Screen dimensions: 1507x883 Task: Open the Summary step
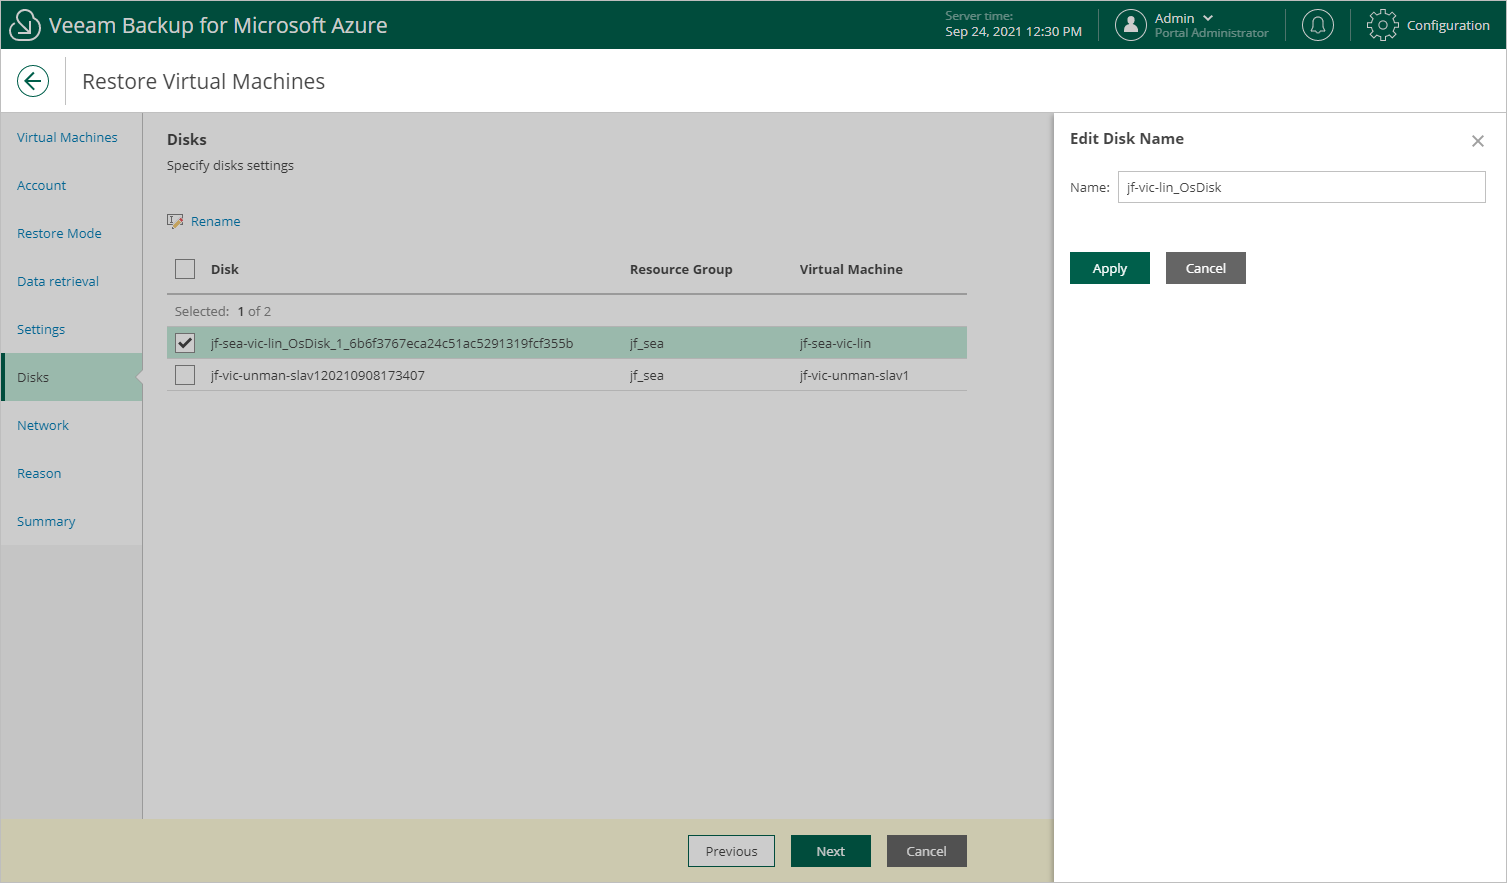46,521
